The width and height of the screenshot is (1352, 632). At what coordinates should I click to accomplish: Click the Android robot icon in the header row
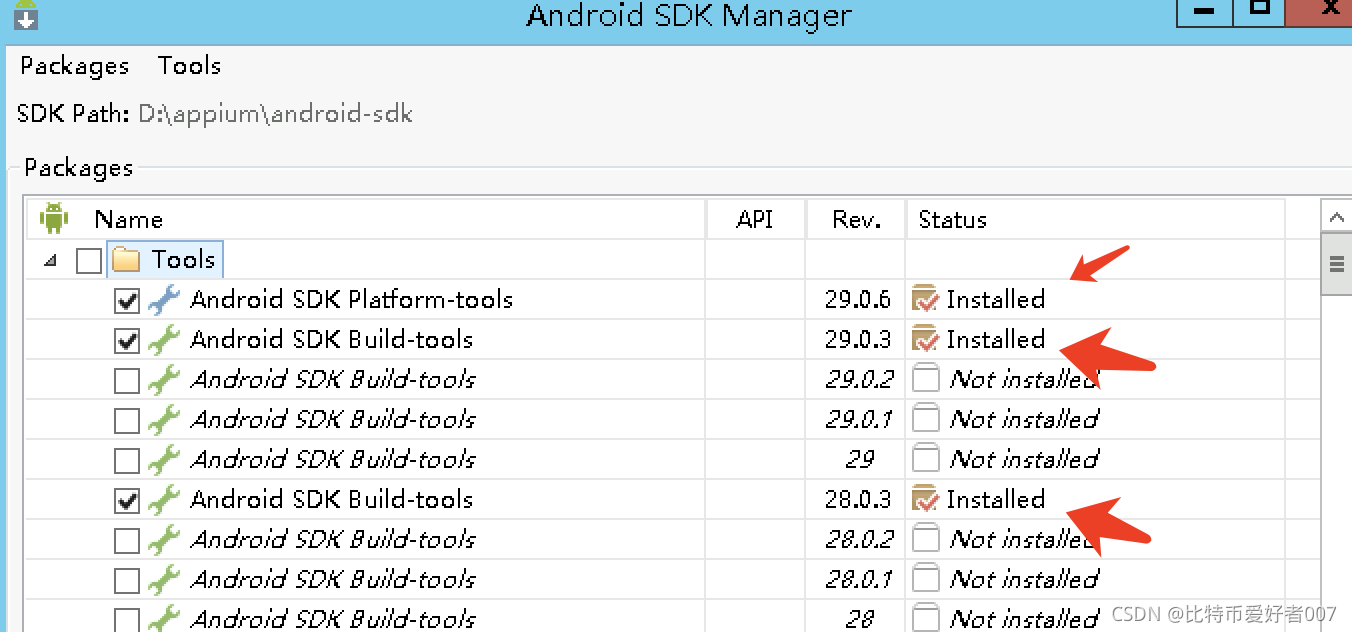pos(53,218)
